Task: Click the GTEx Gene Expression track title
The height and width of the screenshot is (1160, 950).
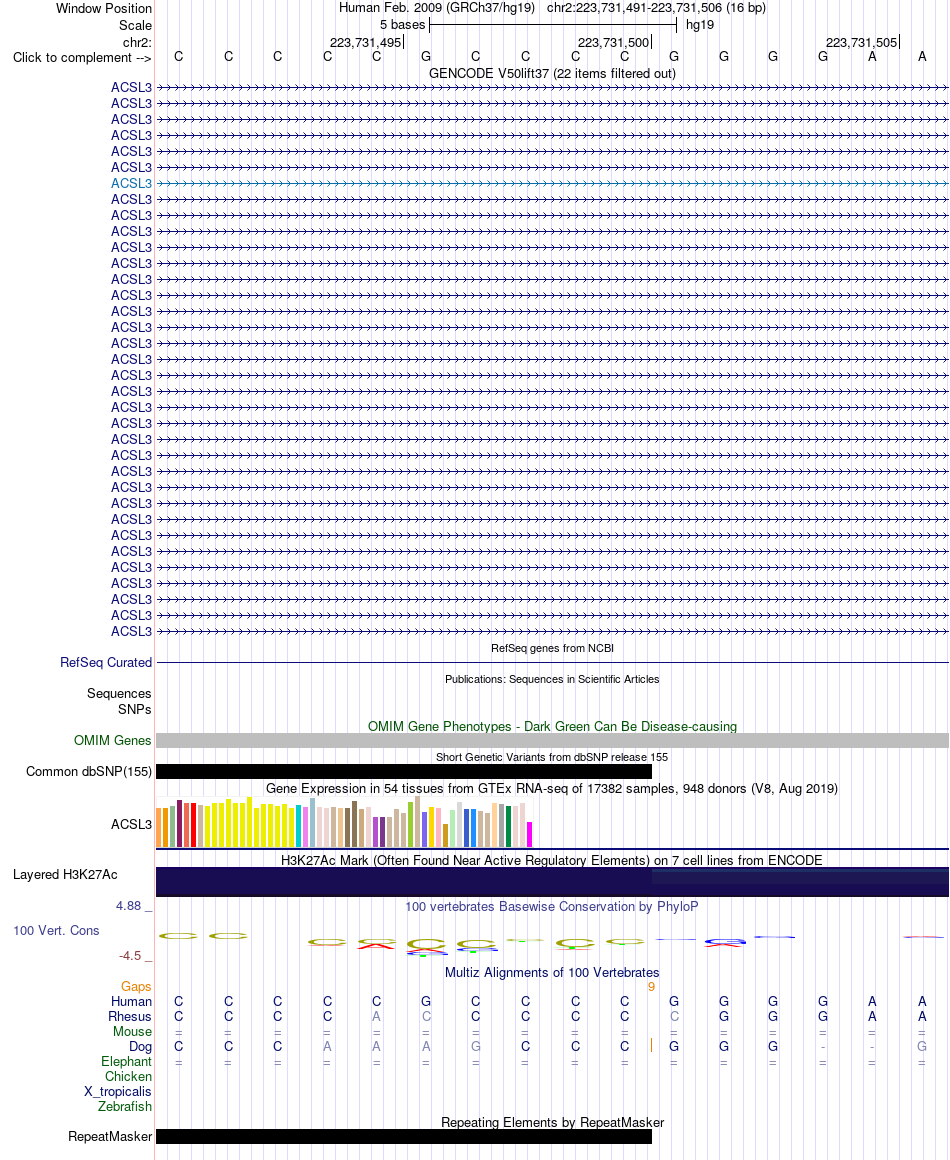Action: click(552, 789)
